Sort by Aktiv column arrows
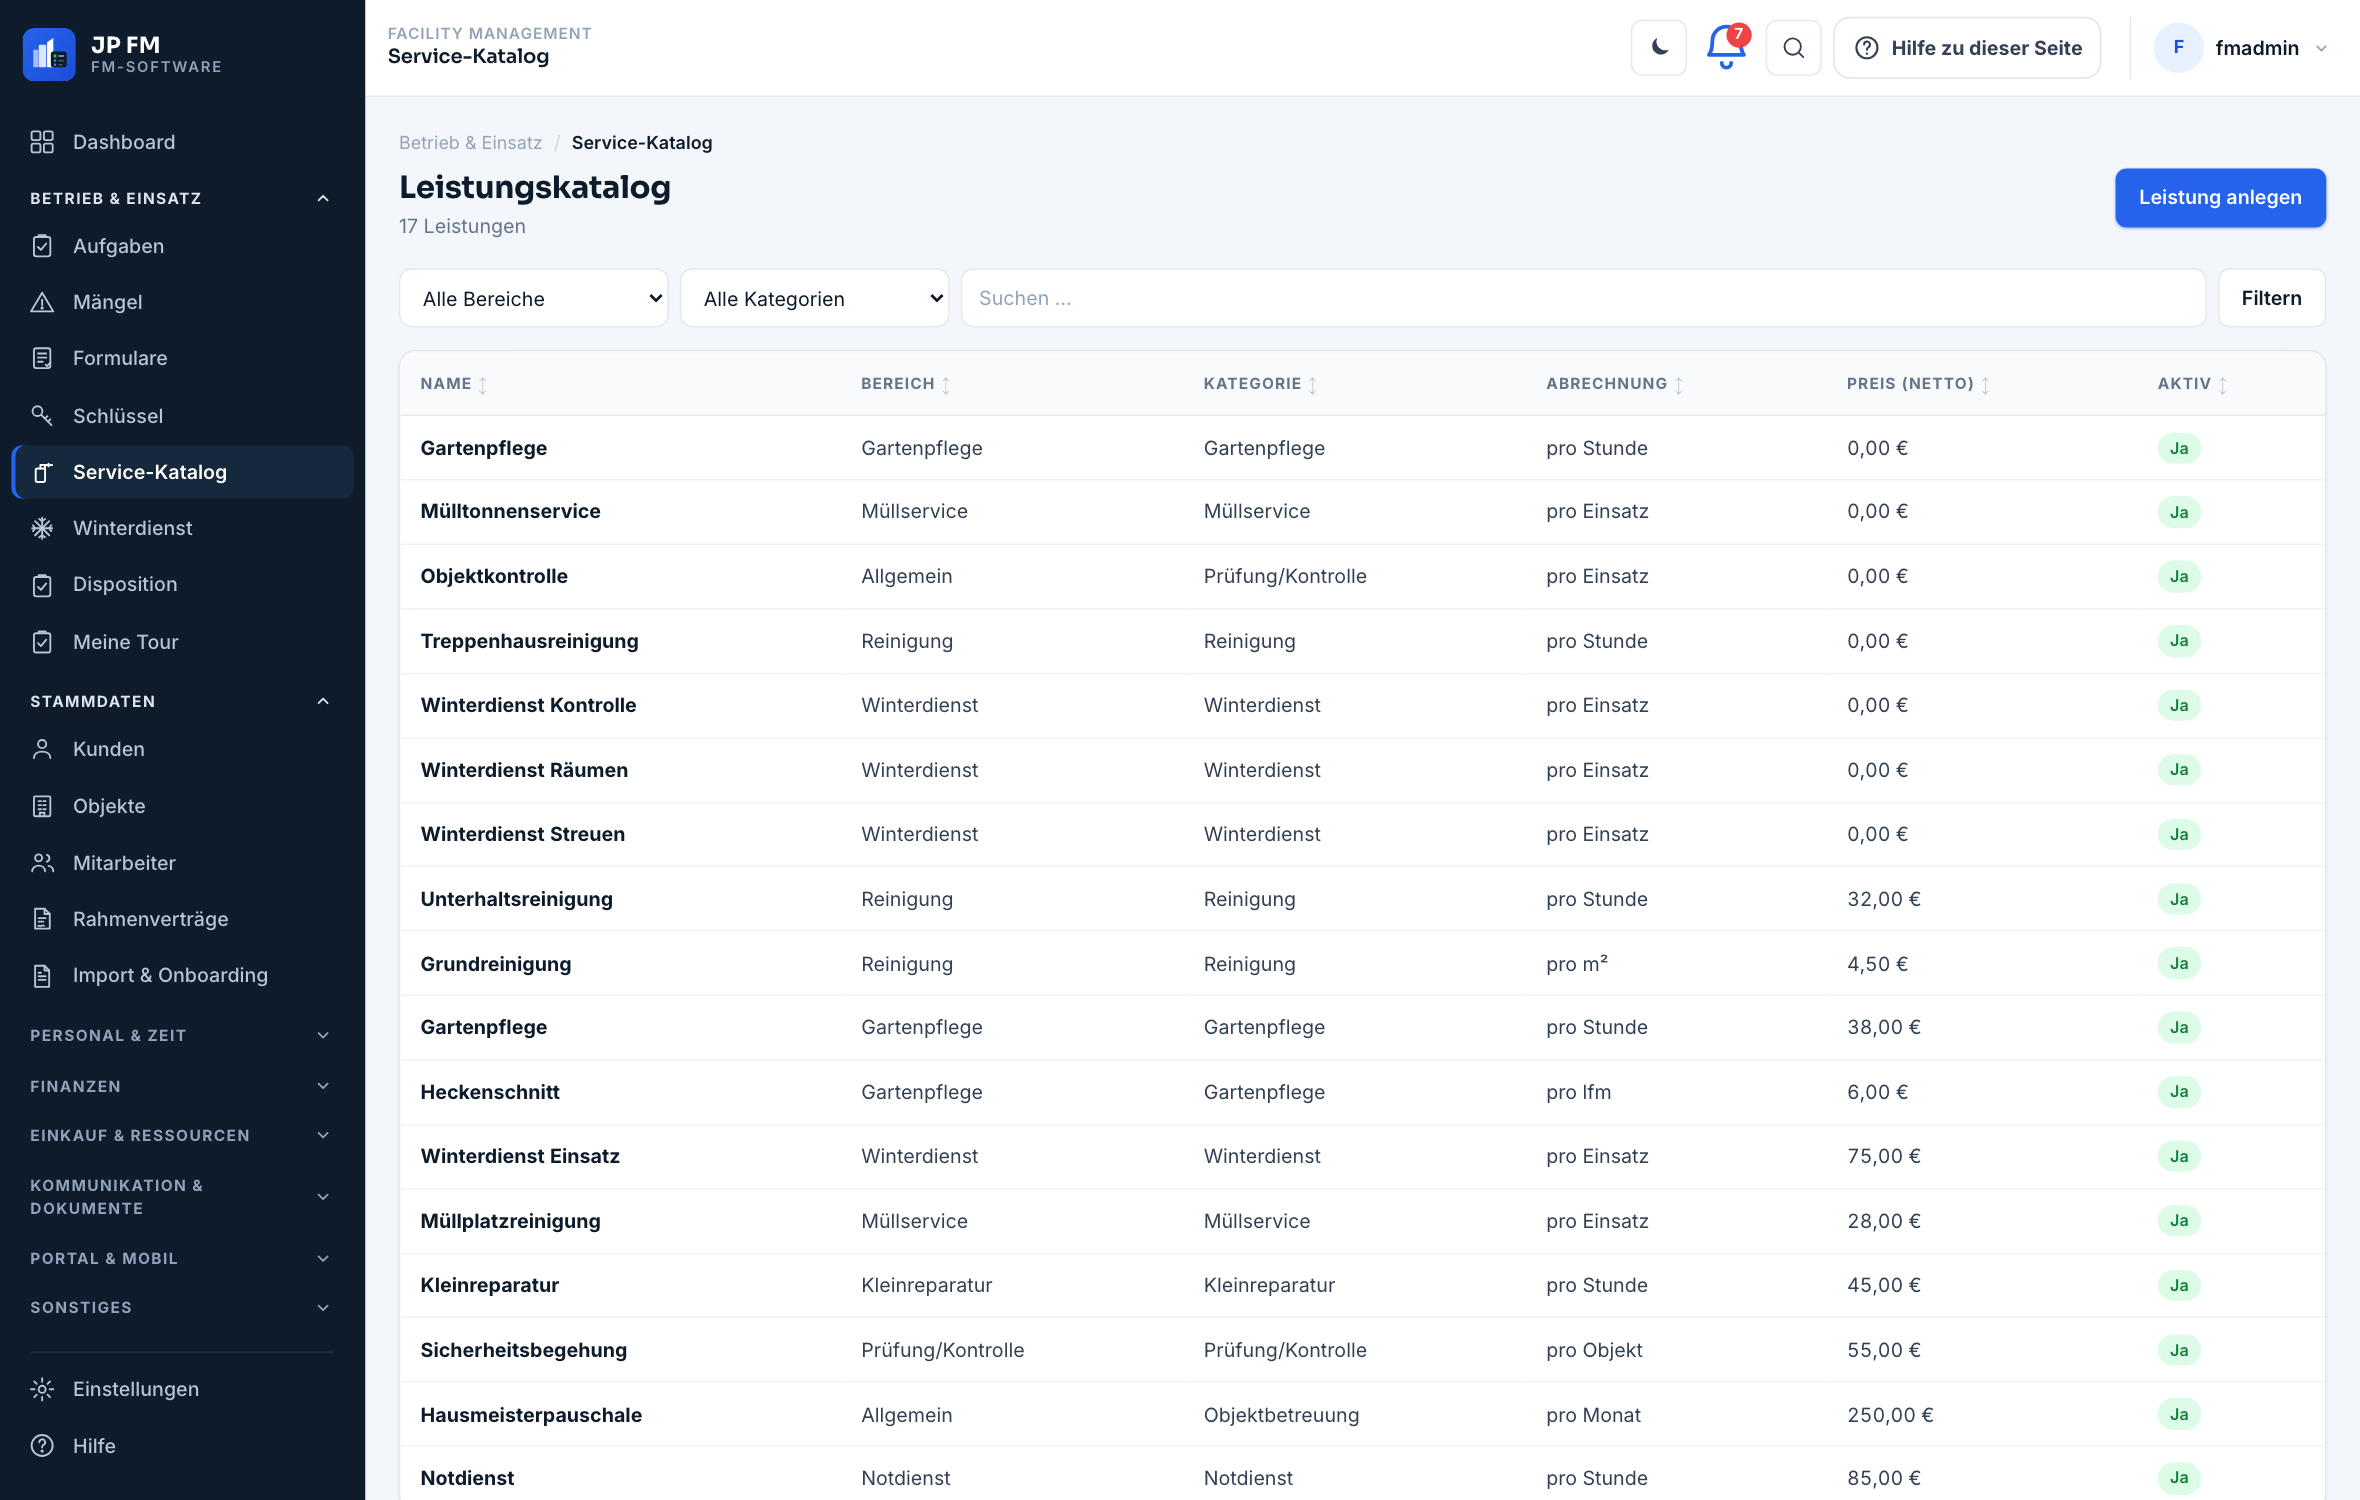The image size is (2360, 1500). (2223, 385)
